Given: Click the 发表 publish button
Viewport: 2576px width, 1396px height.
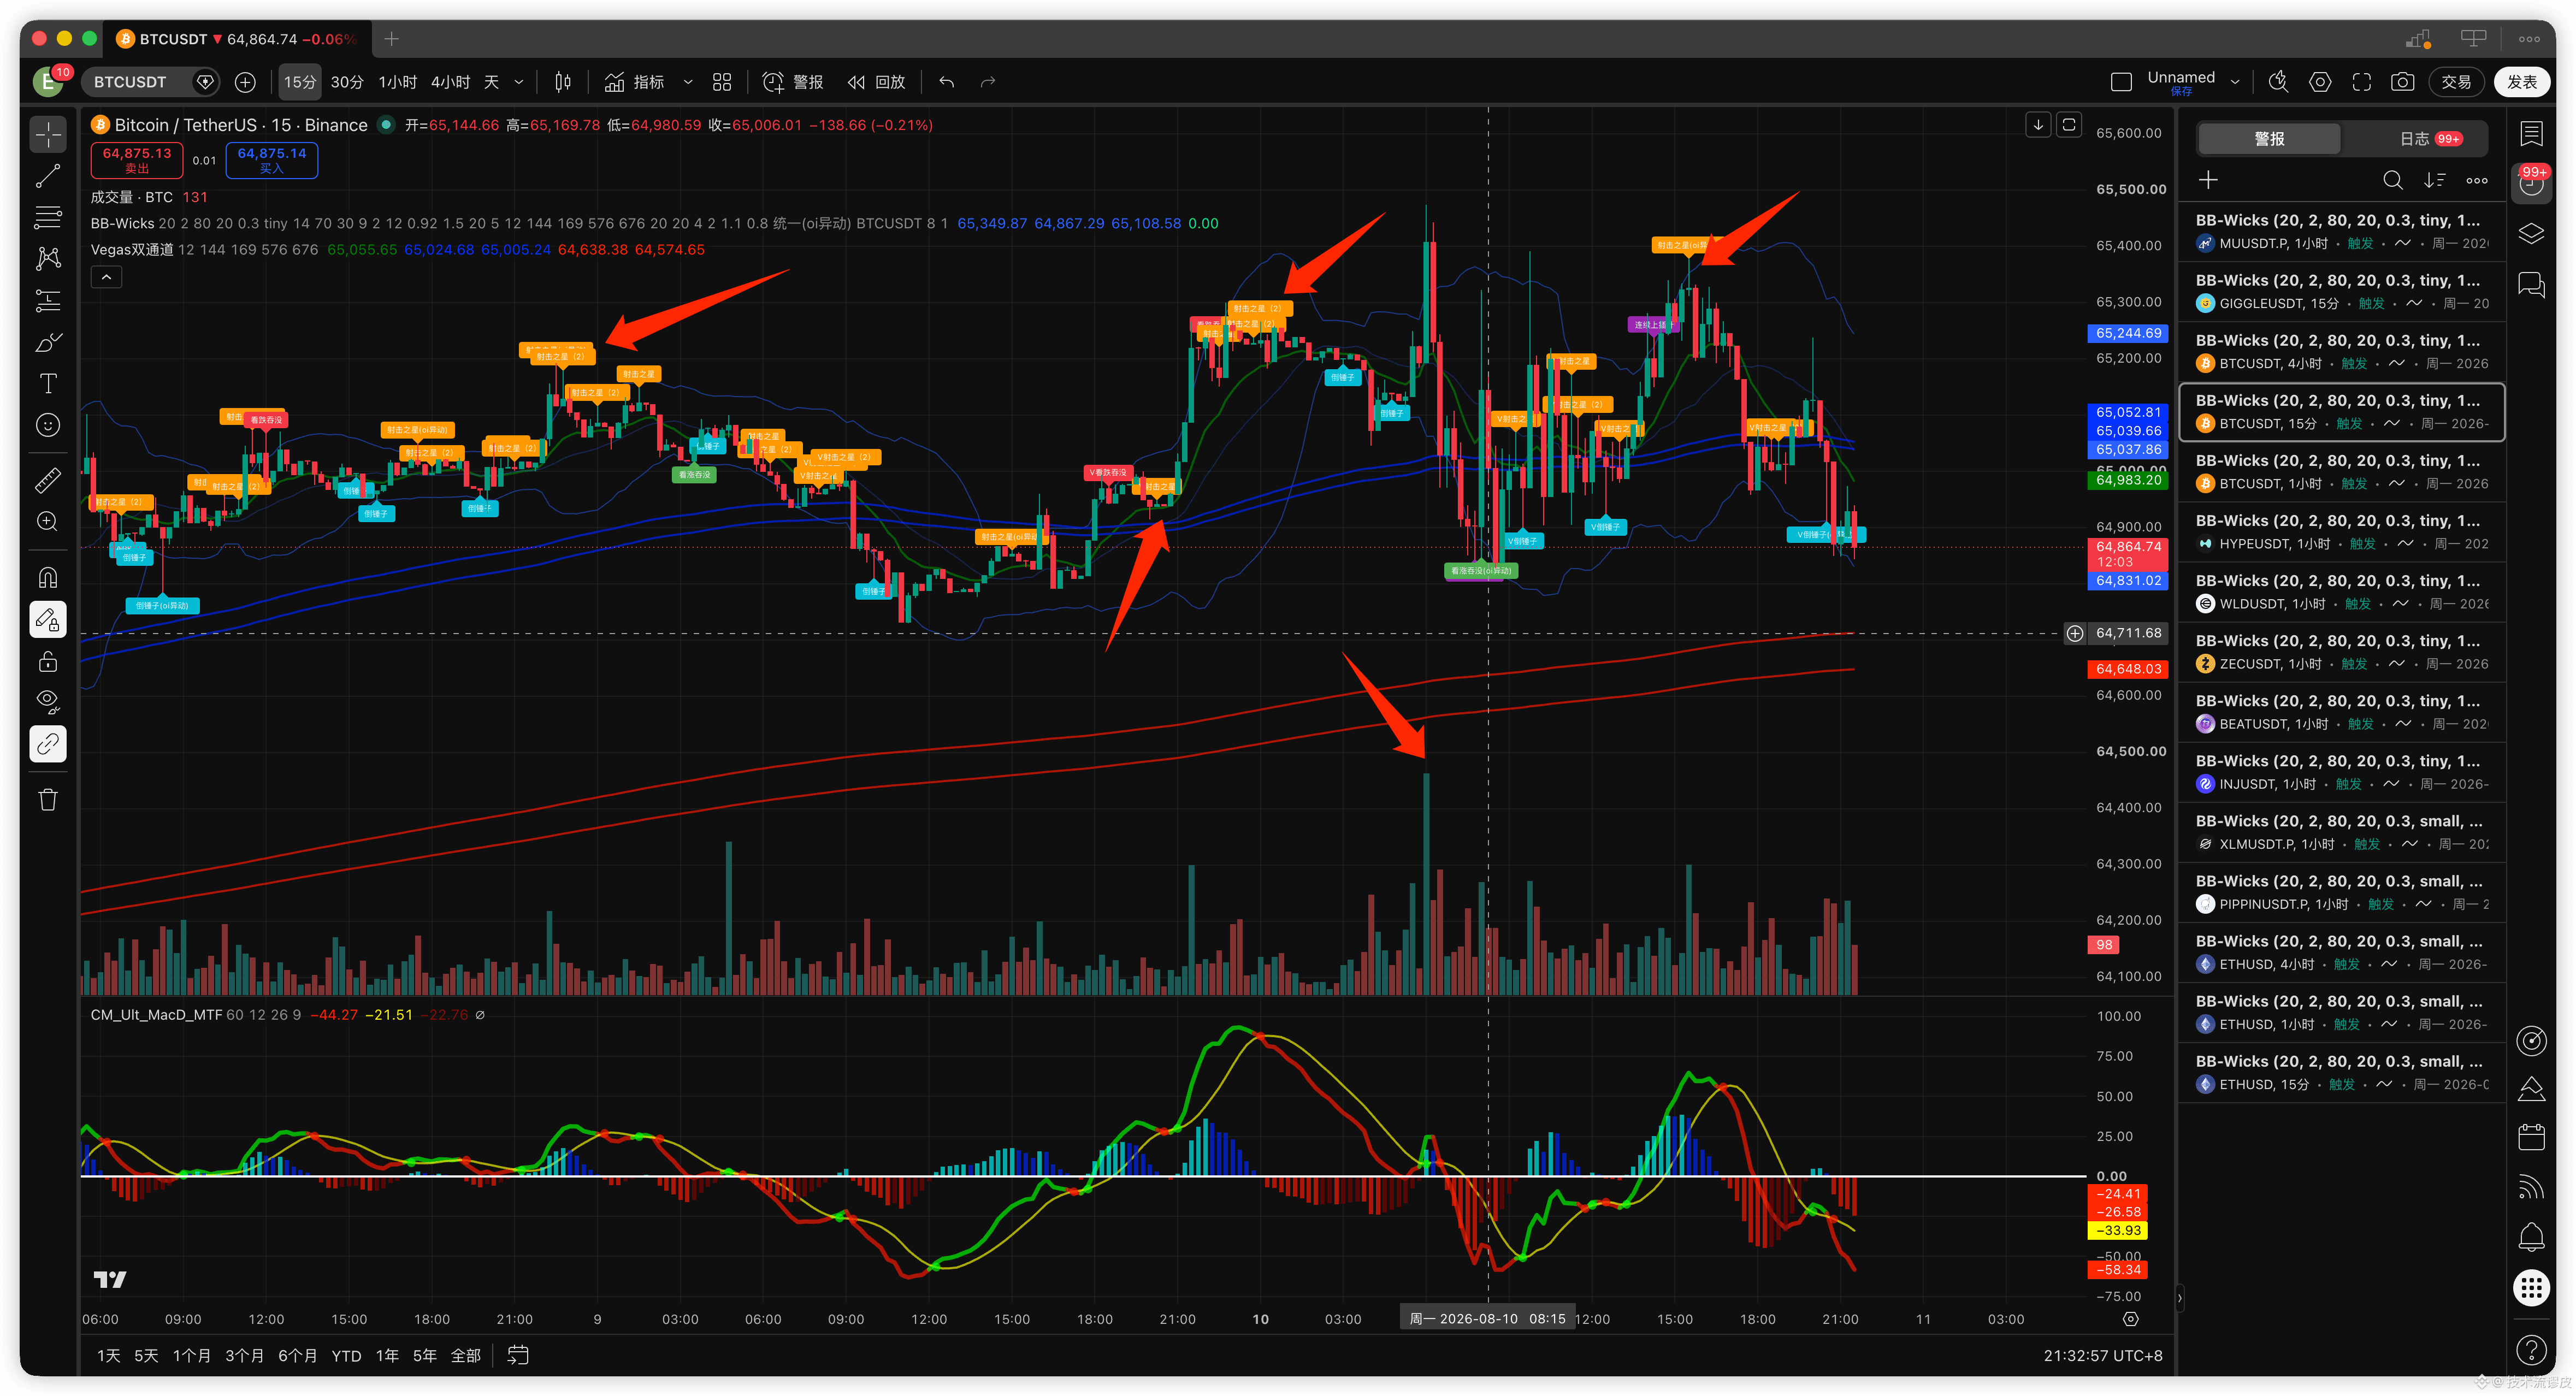Looking at the screenshot, I should [x=2522, y=82].
